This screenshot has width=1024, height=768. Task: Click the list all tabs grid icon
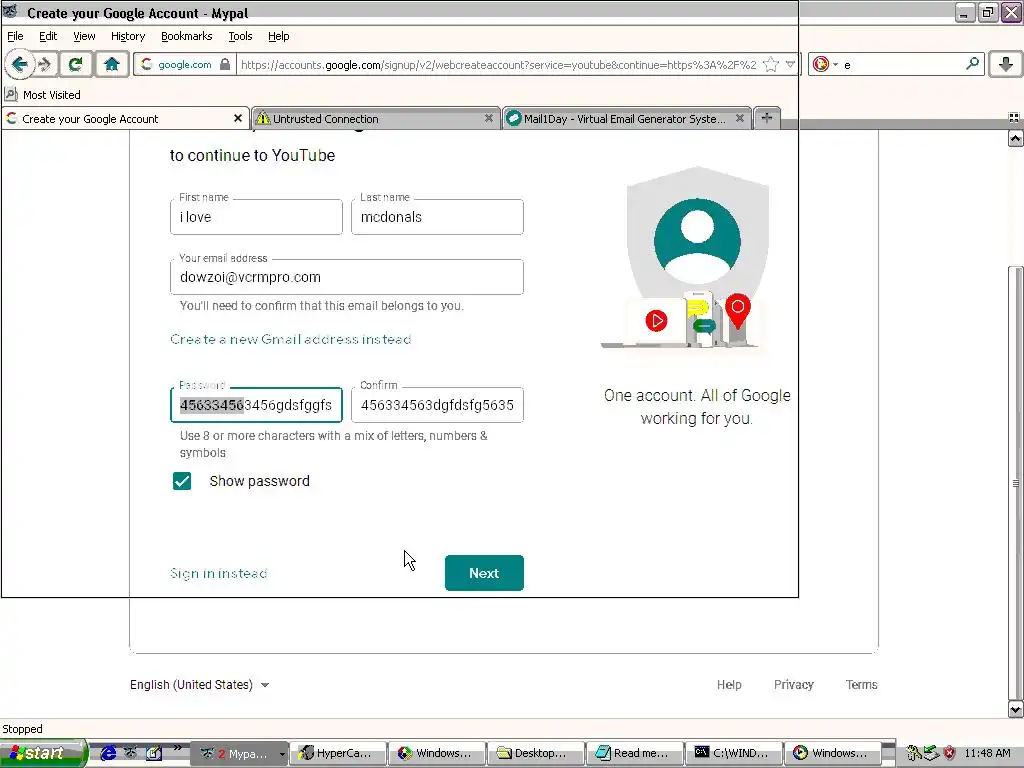tap(1014, 118)
